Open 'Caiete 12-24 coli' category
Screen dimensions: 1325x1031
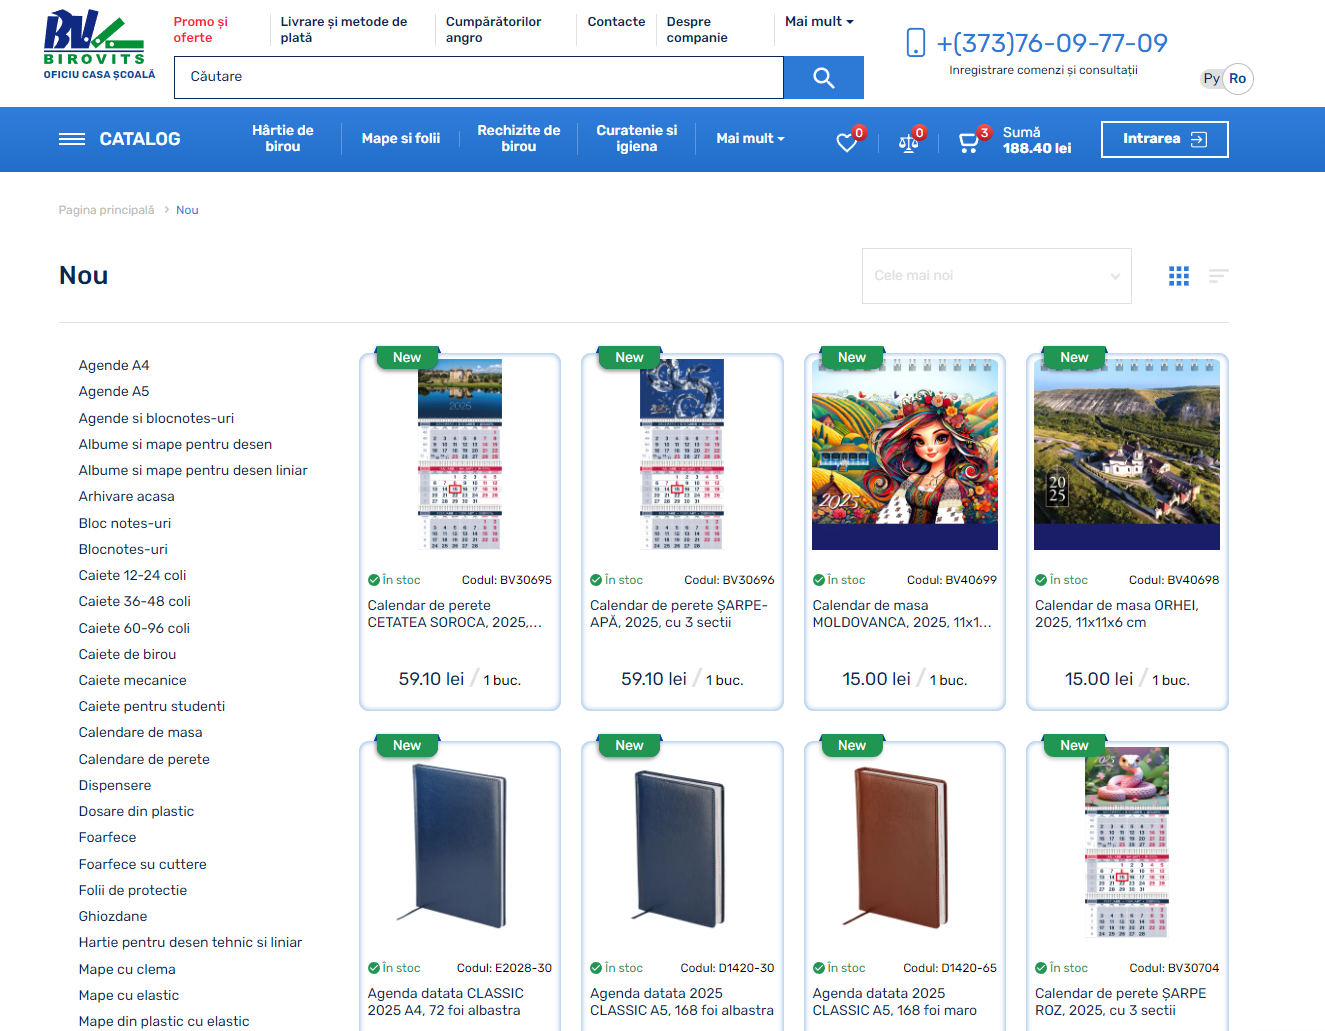[133, 575]
